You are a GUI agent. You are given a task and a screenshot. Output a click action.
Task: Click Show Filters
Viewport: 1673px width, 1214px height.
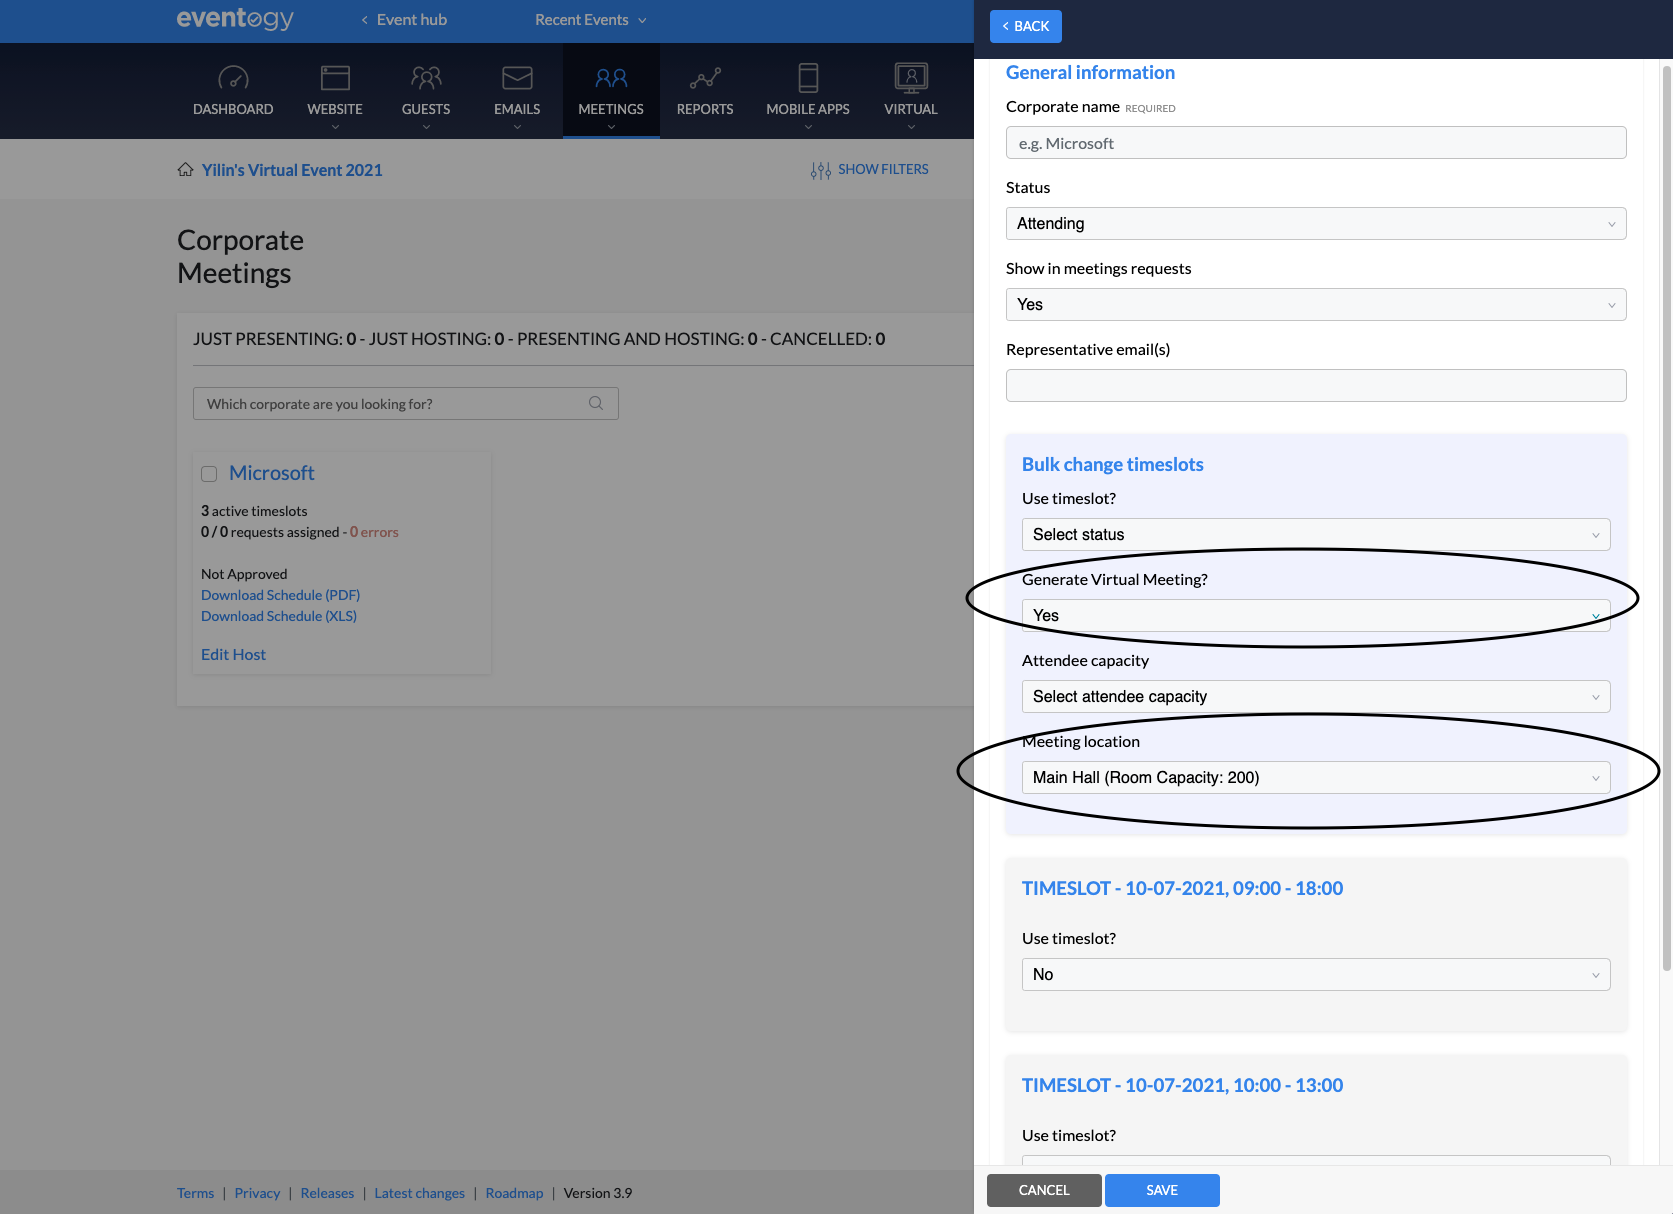(x=883, y=169)
